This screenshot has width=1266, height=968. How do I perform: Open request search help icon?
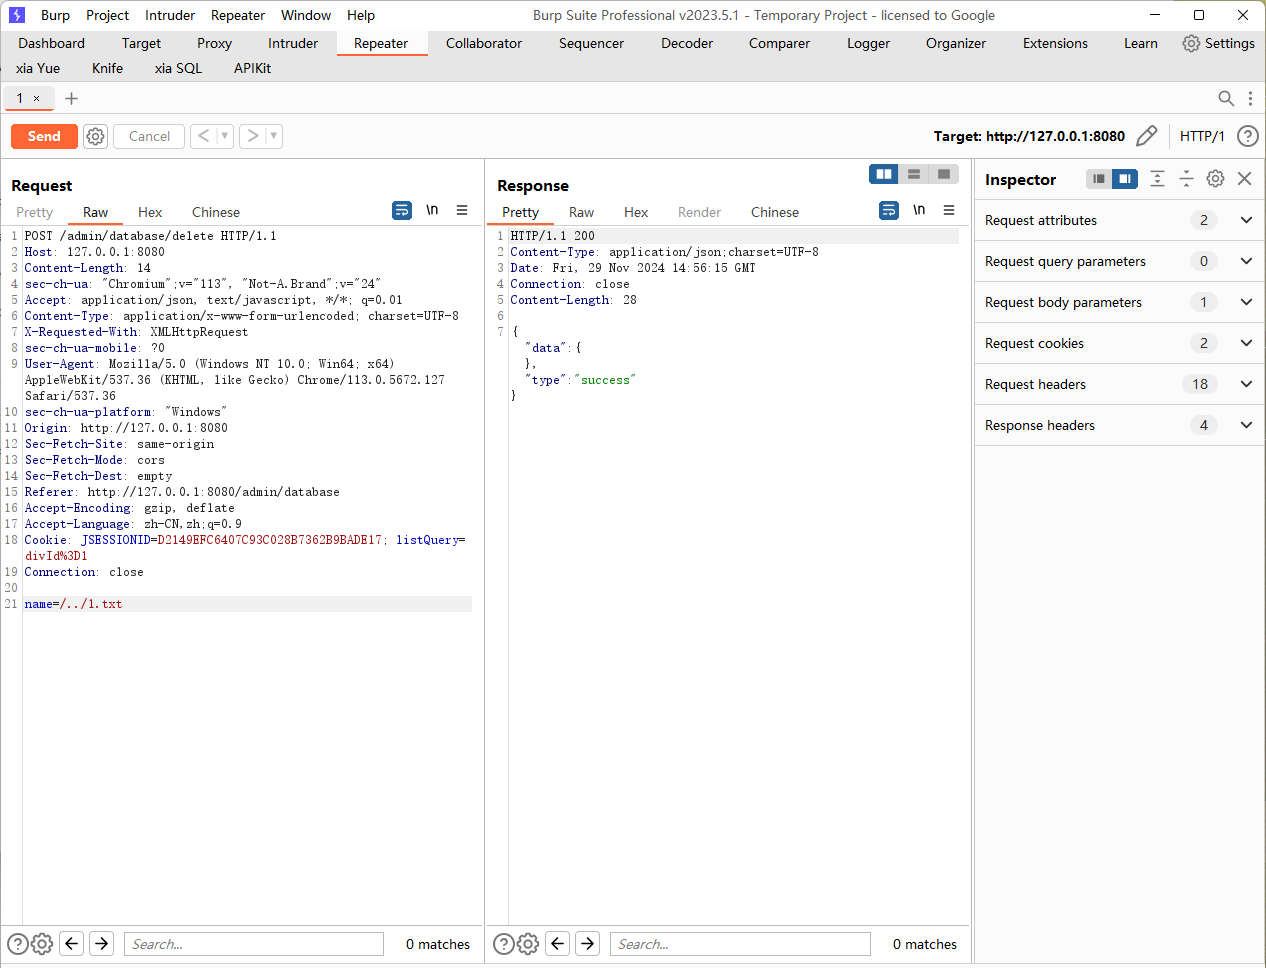[18, 943]
